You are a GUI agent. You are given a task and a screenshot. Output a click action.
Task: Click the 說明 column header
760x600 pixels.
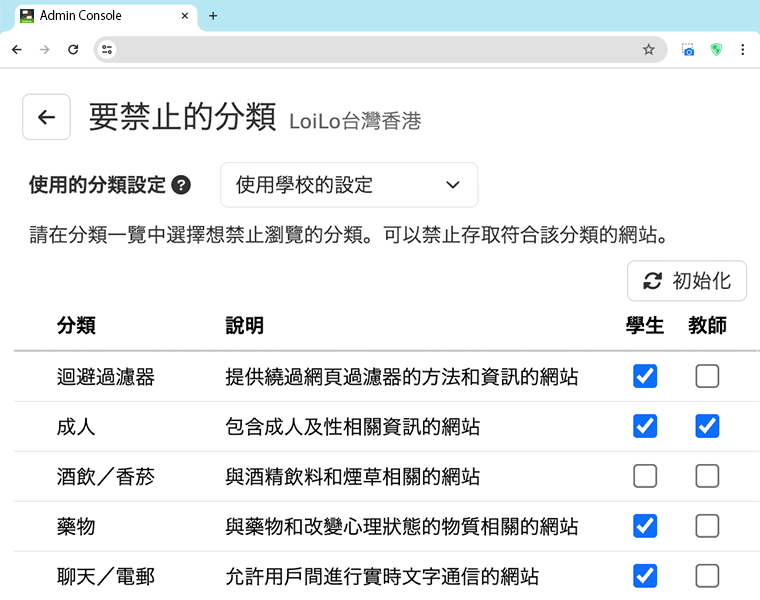(x=245, y=325)
